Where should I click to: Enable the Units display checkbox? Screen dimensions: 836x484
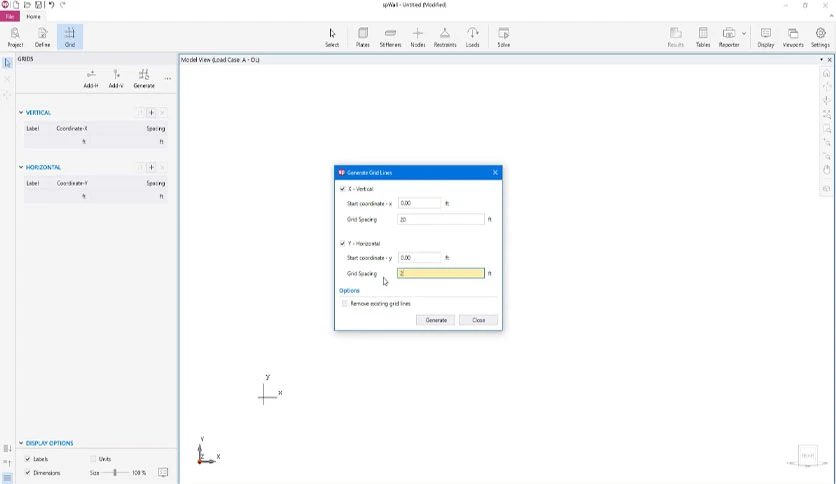coord(93,458)
